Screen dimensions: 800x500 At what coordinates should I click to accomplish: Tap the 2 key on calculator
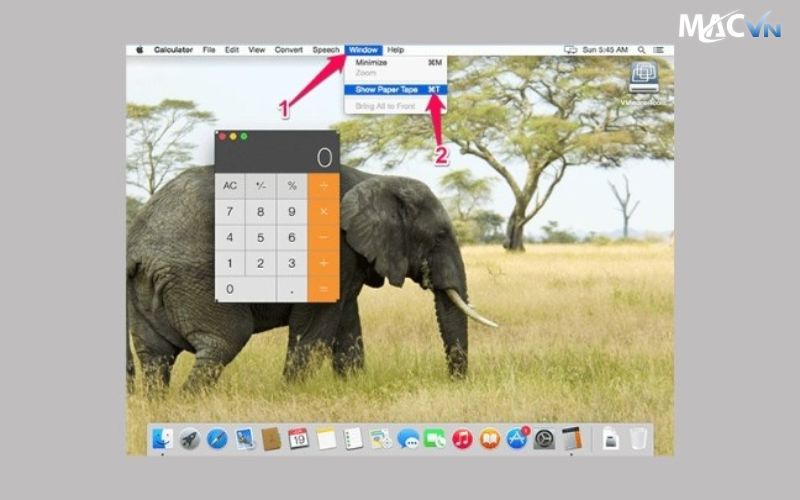click(261, 263)
